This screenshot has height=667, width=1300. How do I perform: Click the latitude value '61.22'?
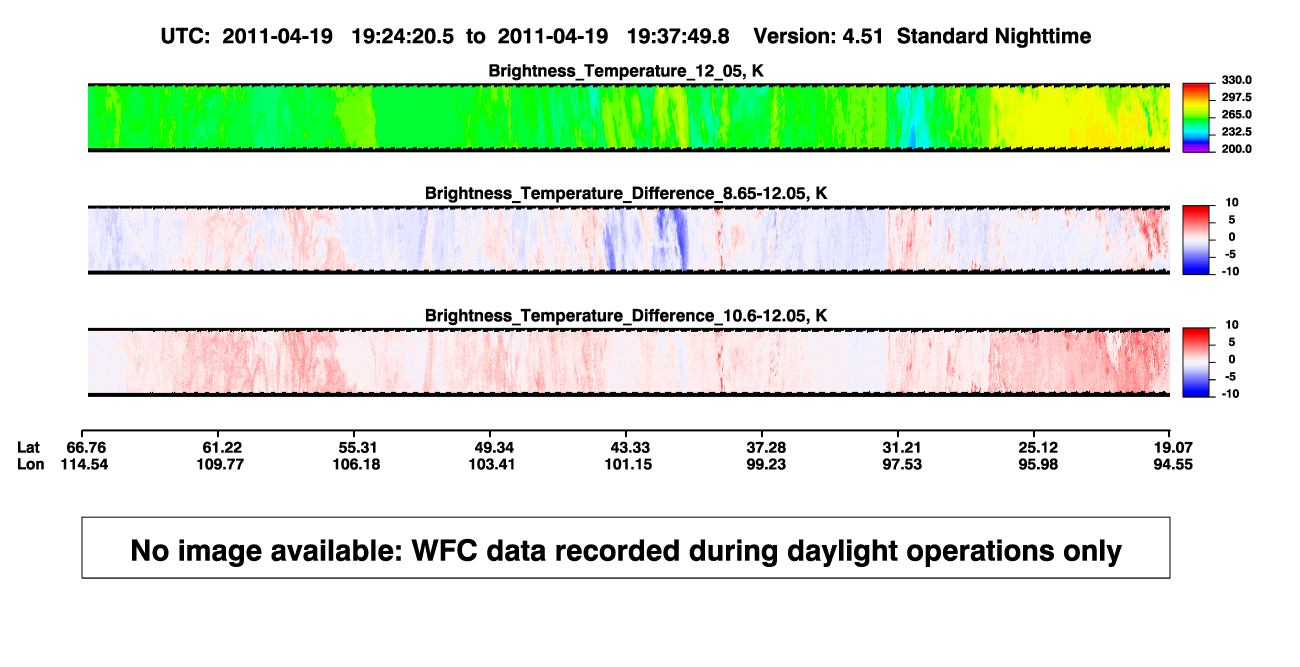click(x=223, y=446)
